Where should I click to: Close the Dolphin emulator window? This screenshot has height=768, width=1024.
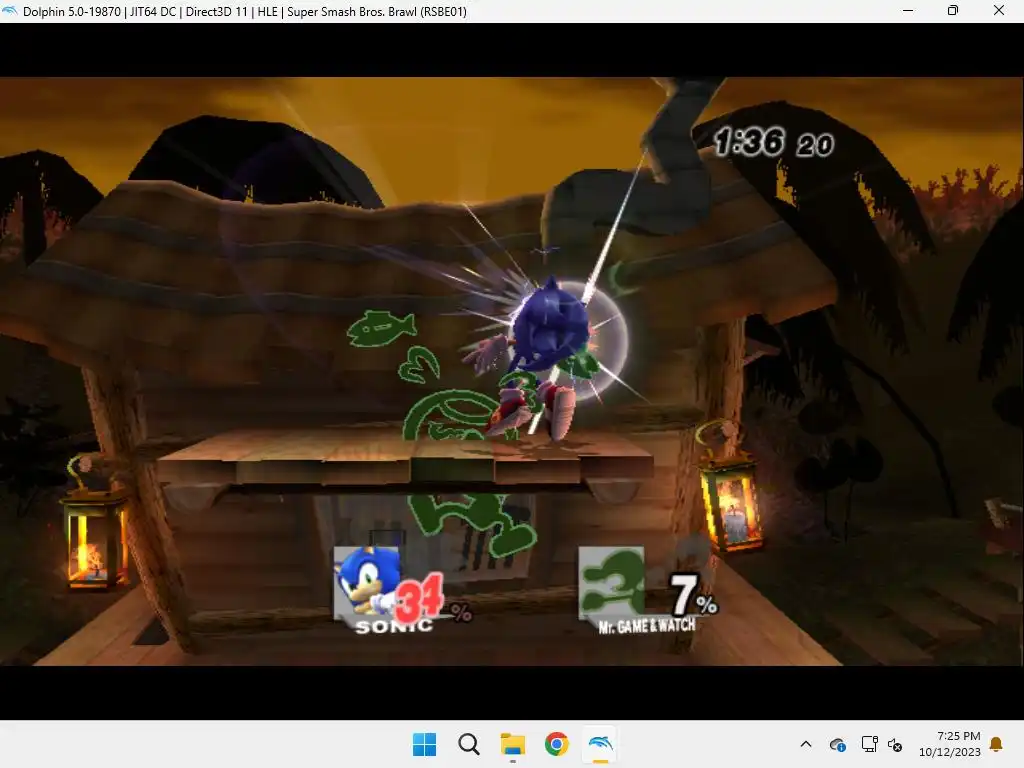click(999, 10)
